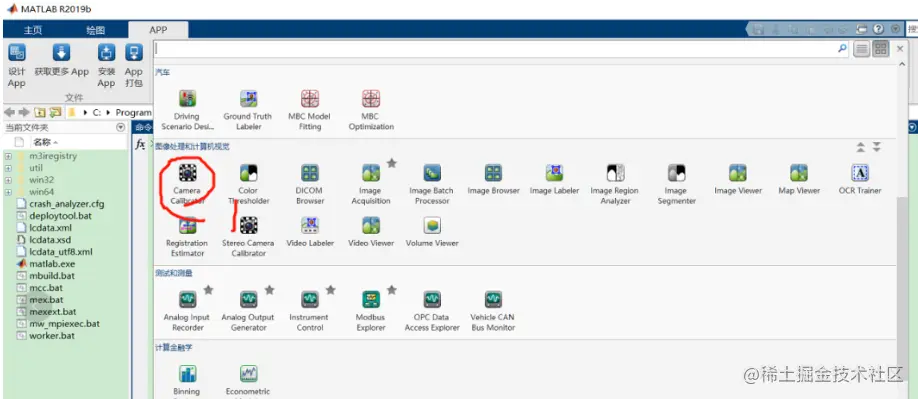Toggle favorite star on Instrument Control
The width and height of the screenshot is (918, 399).
[x=330, y=290]
